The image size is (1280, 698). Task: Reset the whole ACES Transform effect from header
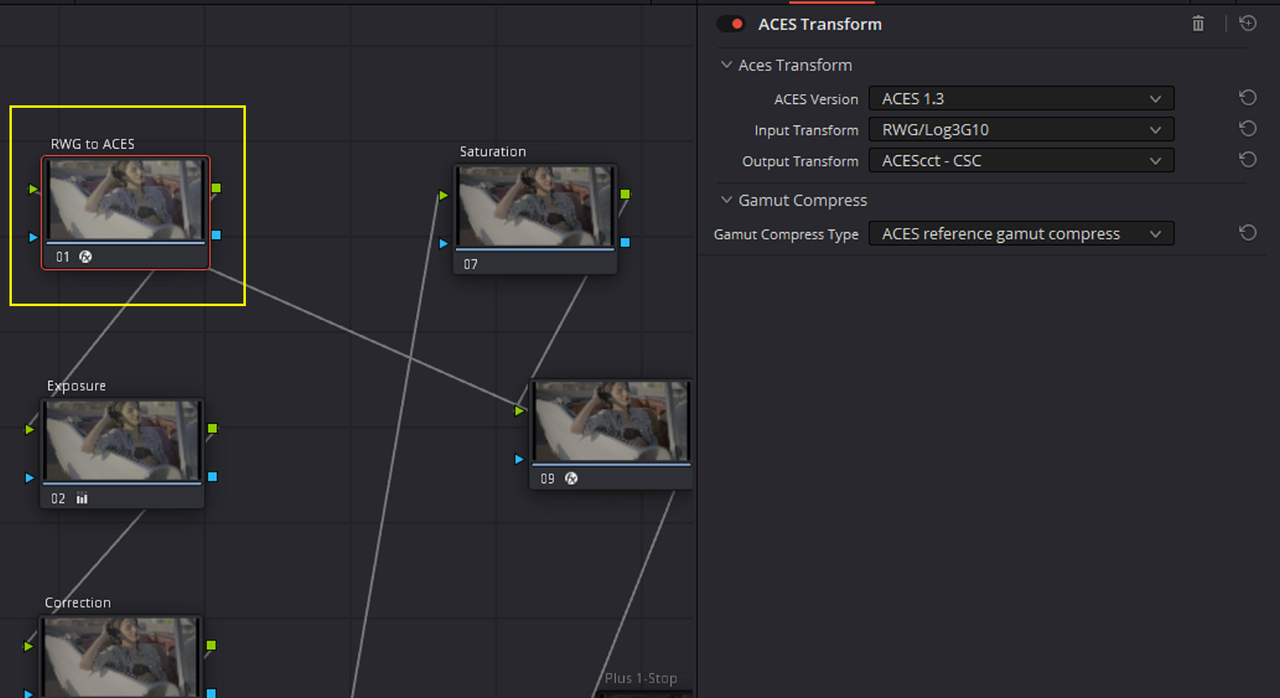[1248, 23]
